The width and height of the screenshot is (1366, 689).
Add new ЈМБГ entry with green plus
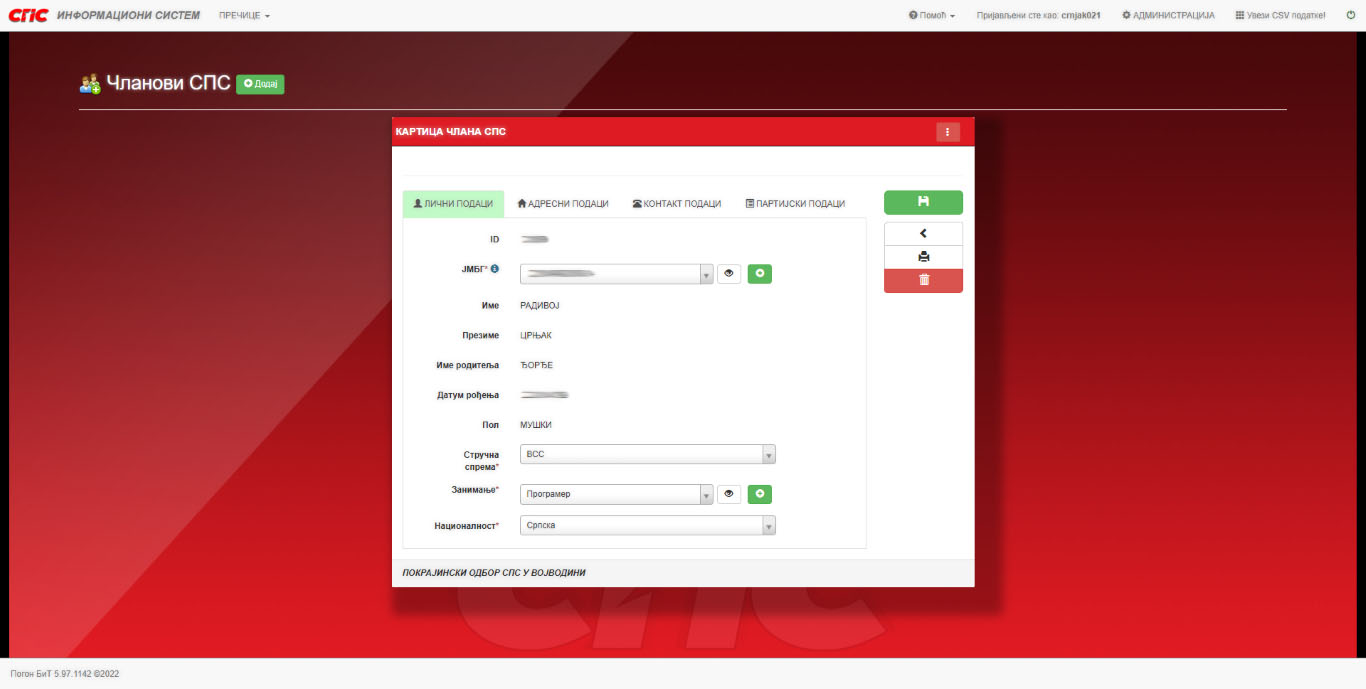tap(760, 274)
